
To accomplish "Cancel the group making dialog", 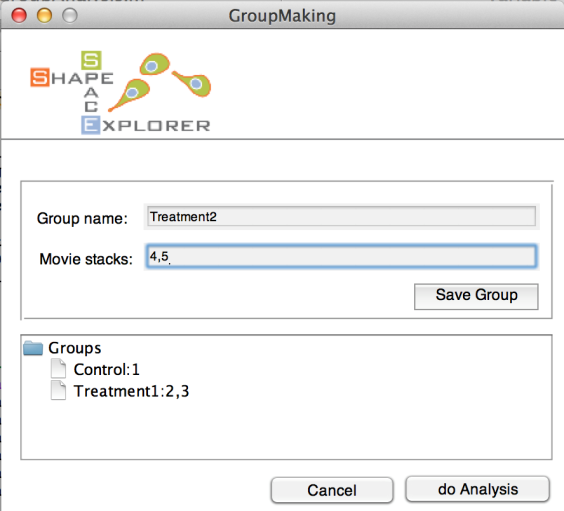I will (332, 490).
